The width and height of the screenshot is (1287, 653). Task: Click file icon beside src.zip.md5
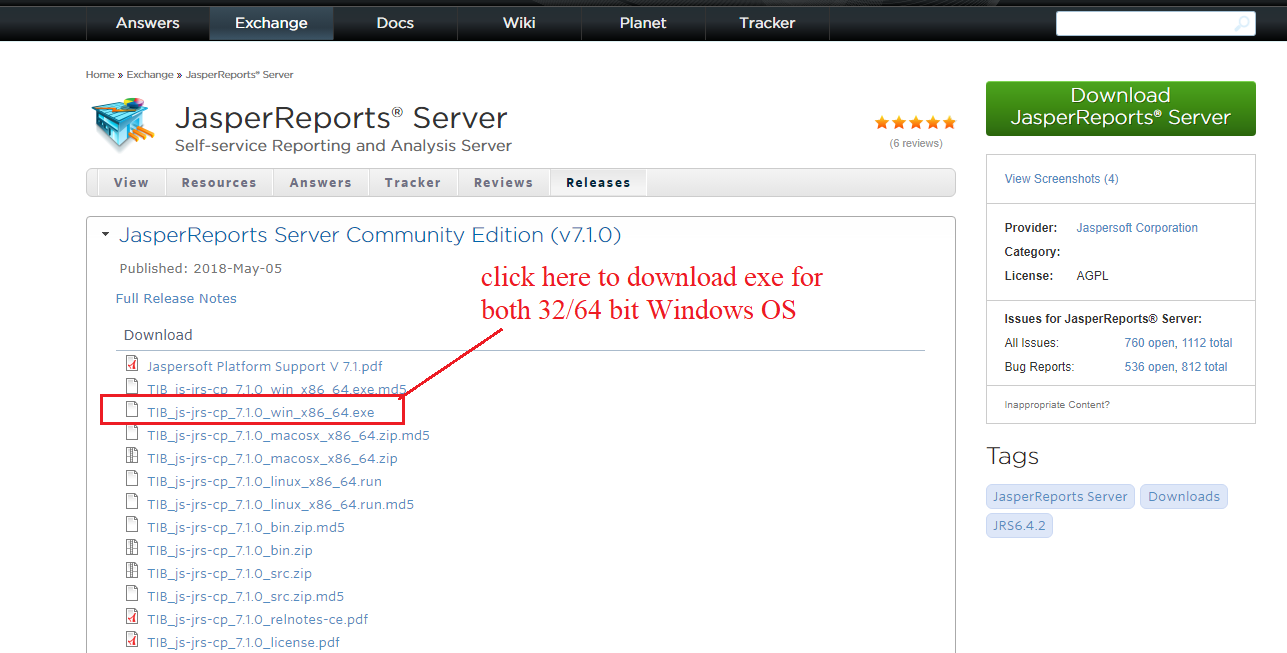(x=132, y=595)
